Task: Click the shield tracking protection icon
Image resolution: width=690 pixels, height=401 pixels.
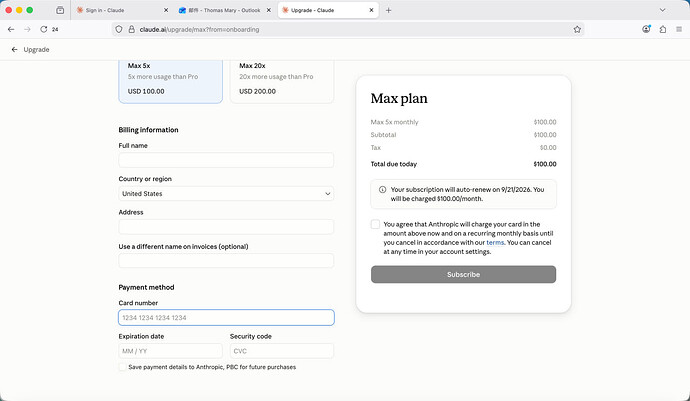Action: 119,29
